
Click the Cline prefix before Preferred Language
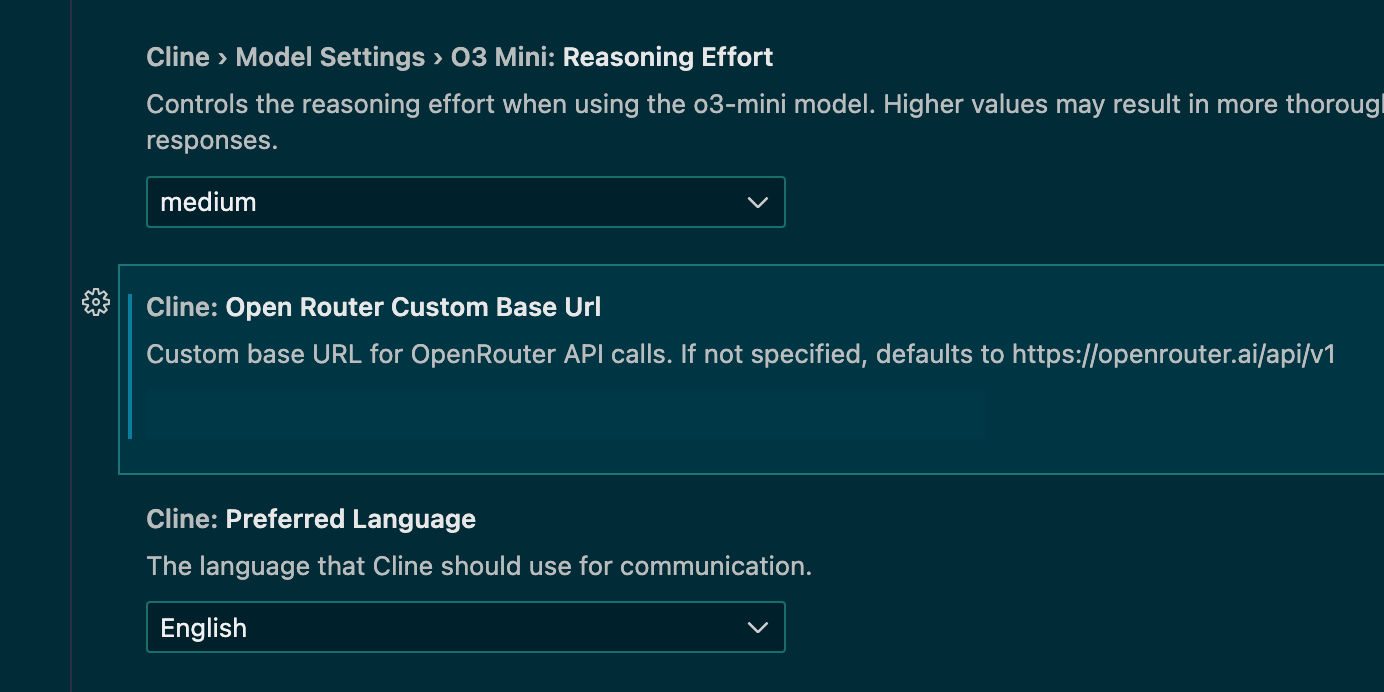[182, 519]
